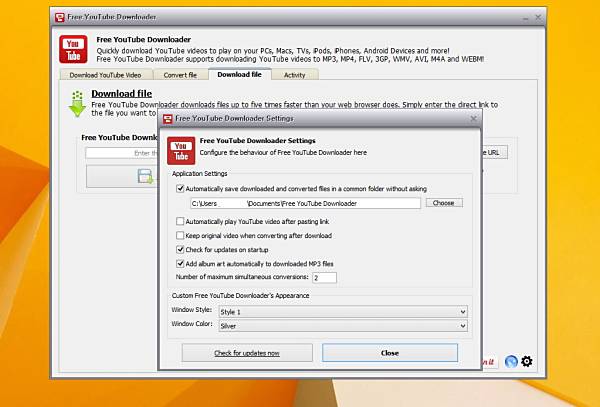Enable keep original video when converting

180,236
